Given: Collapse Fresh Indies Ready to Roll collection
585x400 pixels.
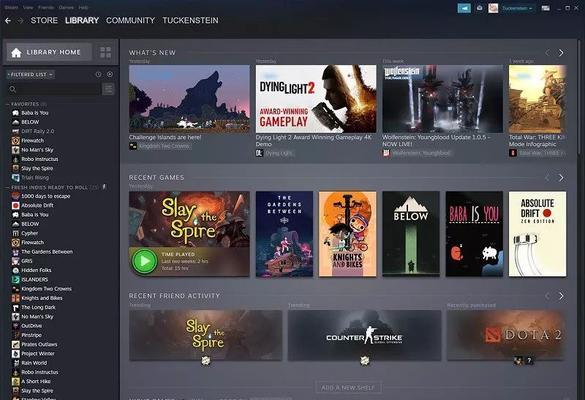Looking at the screenshot, I should click(8, 187).
